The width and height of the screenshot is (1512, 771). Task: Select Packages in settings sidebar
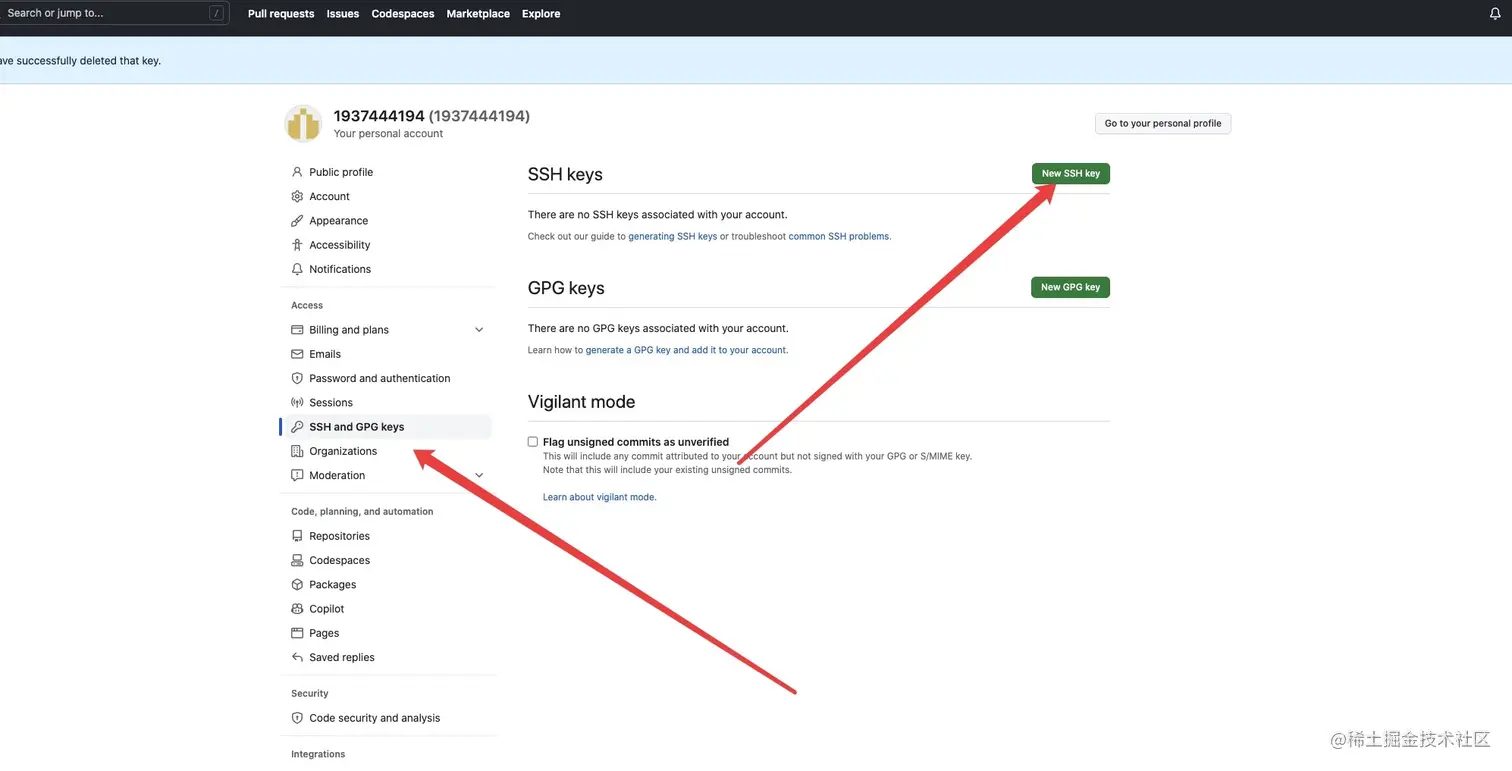[x=333, y=585]
